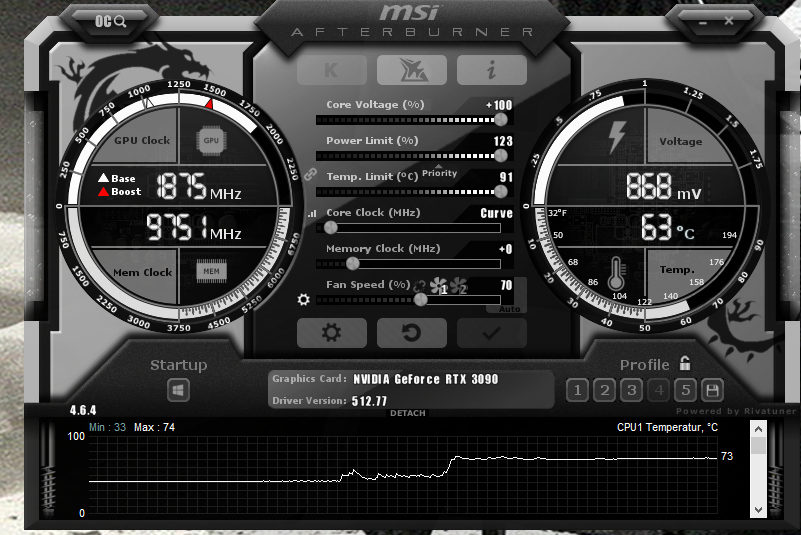The image size is (801, 535).
Task: Click DETACH to undock the monitor
Action: (408, 413)
